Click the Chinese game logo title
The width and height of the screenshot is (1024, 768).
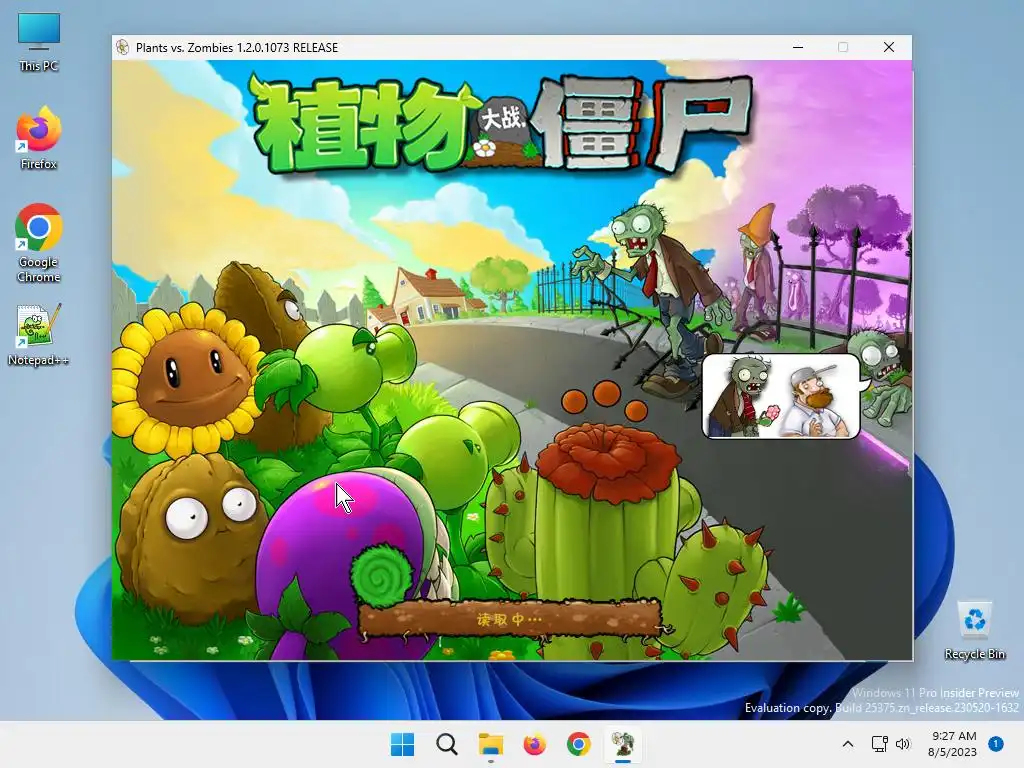click(502, 124)
